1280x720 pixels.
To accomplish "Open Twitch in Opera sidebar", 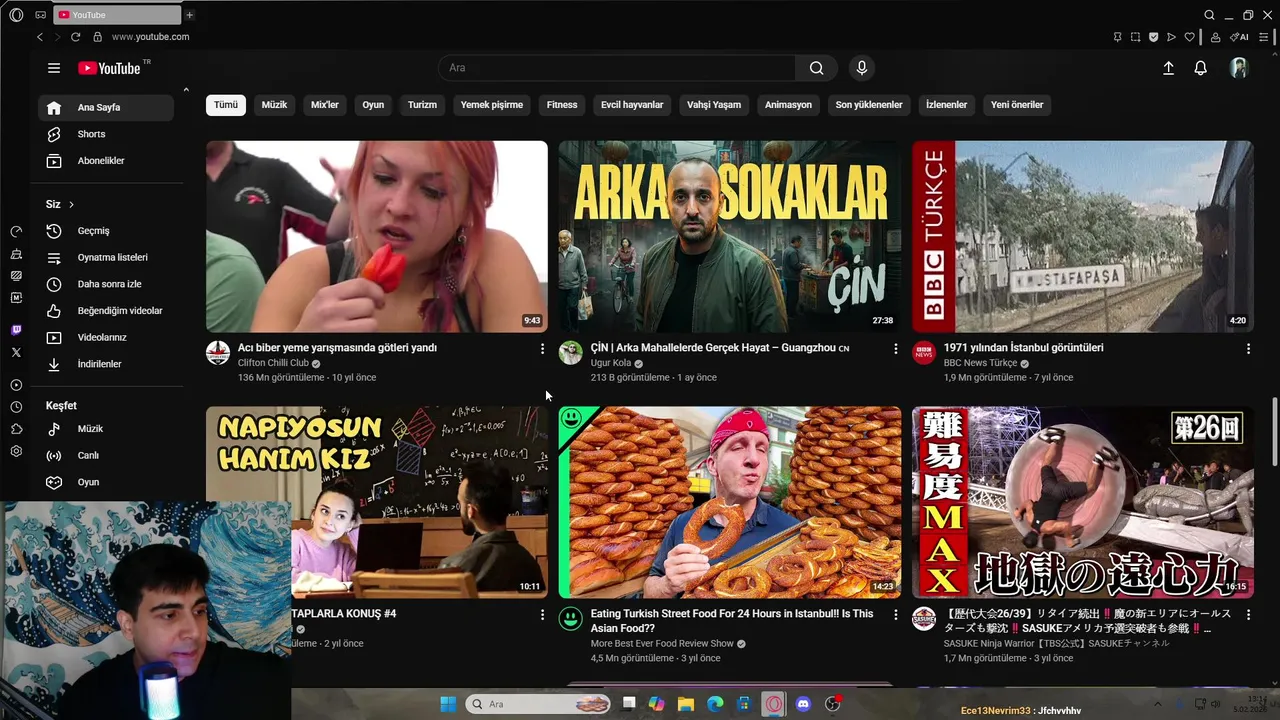I will tap(16, 330).
